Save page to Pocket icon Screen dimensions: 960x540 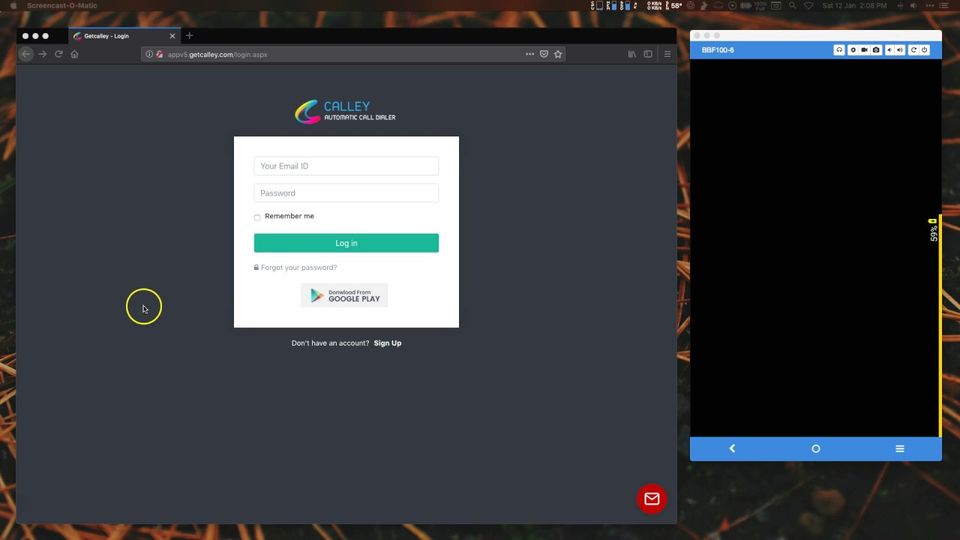[x=544, y=54]
